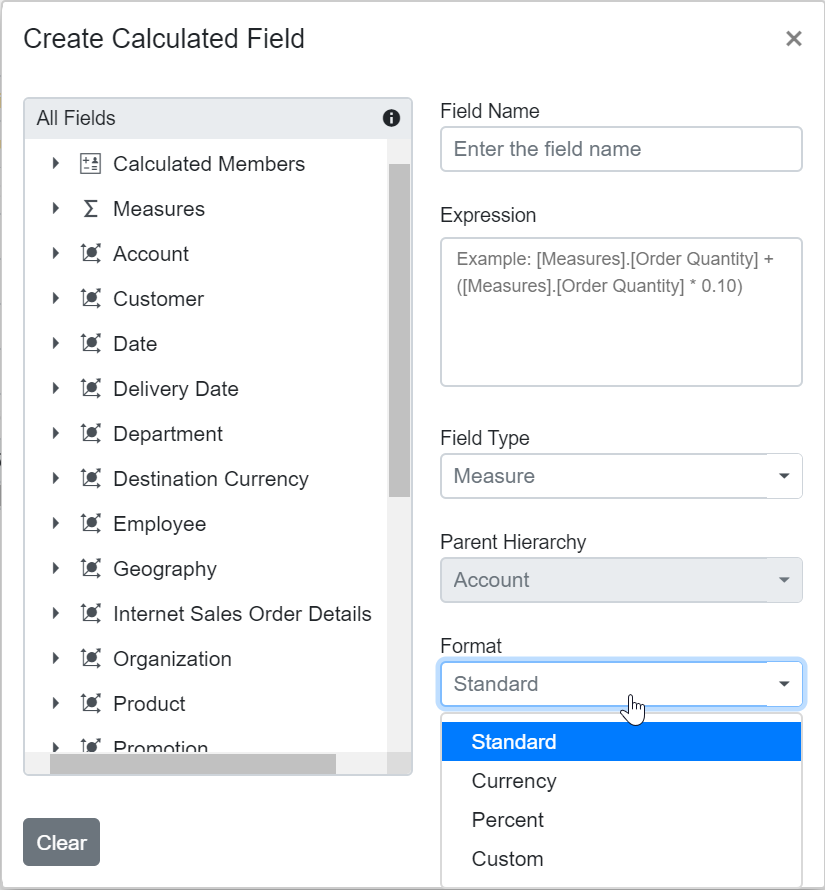
Task: Click the Internet Sales Order Details icon
Action: pyautogui.click(x=91, y=613)
